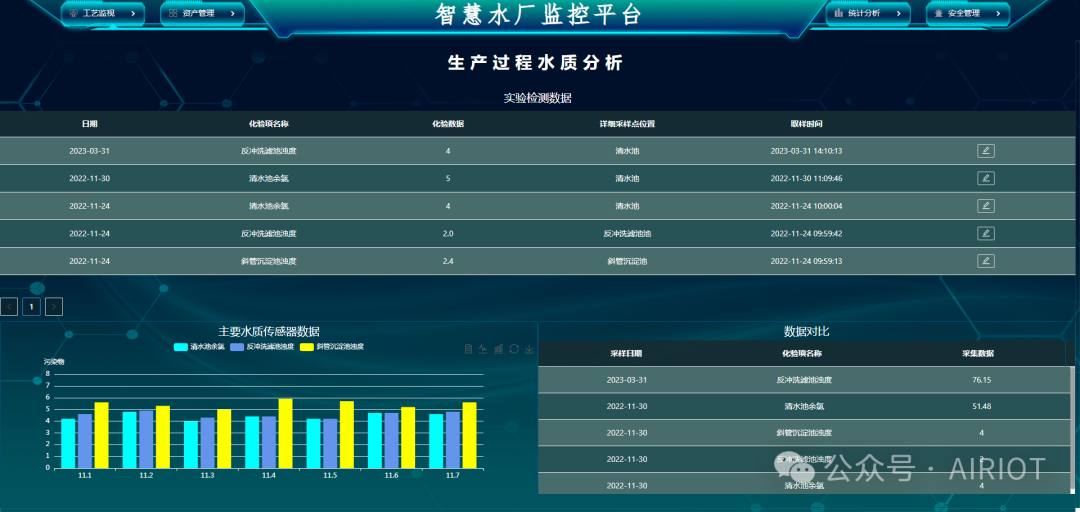The height and width of the screenshot is (512, 1080).
Task: Edit the 斜管沉淀池浊度 record row
Action: point(985,261)
